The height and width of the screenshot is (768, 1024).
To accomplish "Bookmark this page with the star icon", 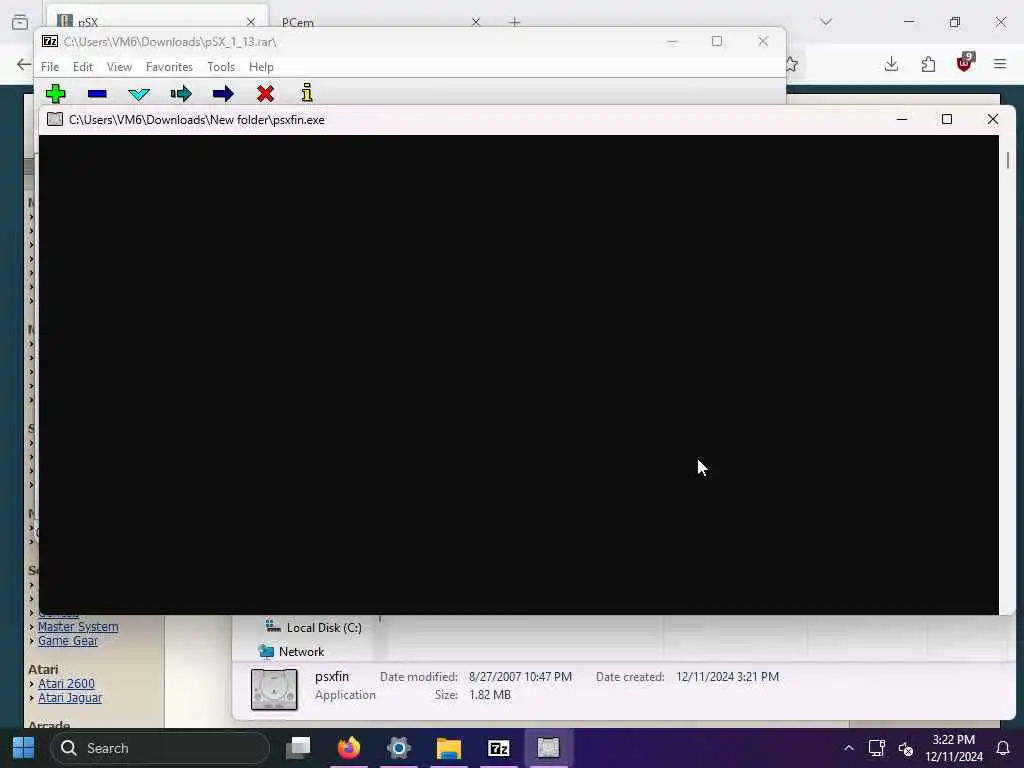I will click(x=792, y=64).
